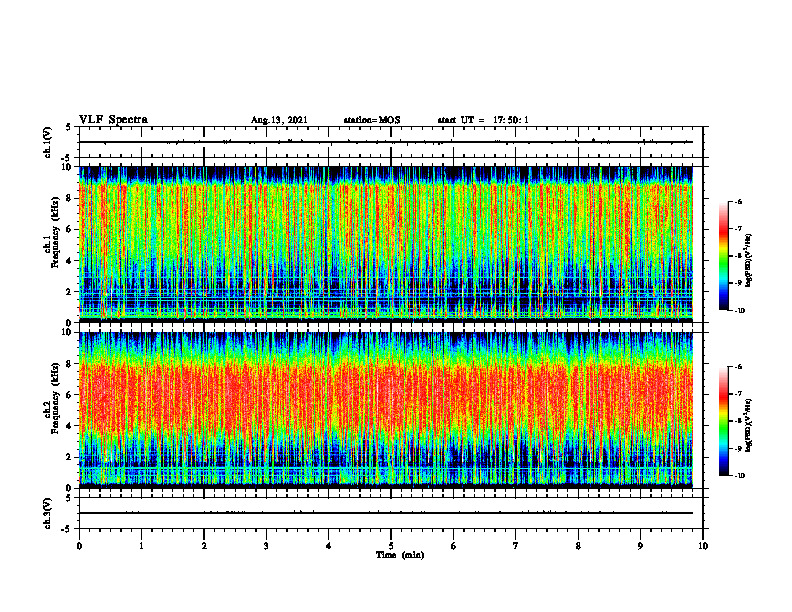Click the "ch.1(V)" waveform axis label

[x=48, y=142]
